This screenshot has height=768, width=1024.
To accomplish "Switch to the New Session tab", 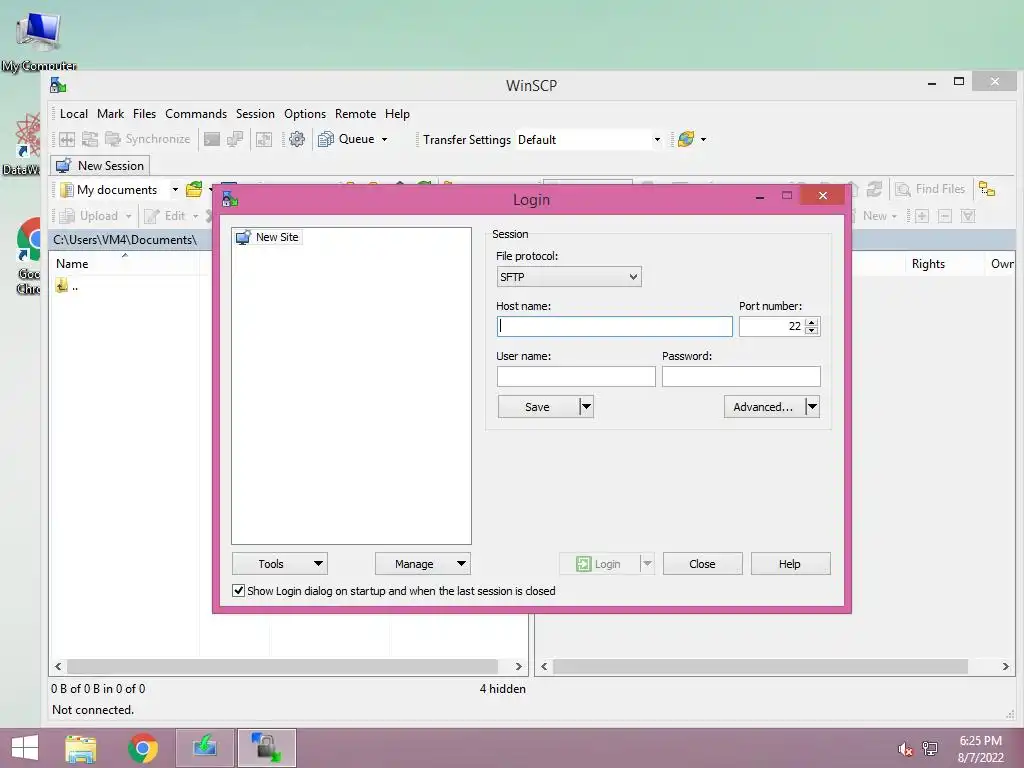I will click(101, 166).
